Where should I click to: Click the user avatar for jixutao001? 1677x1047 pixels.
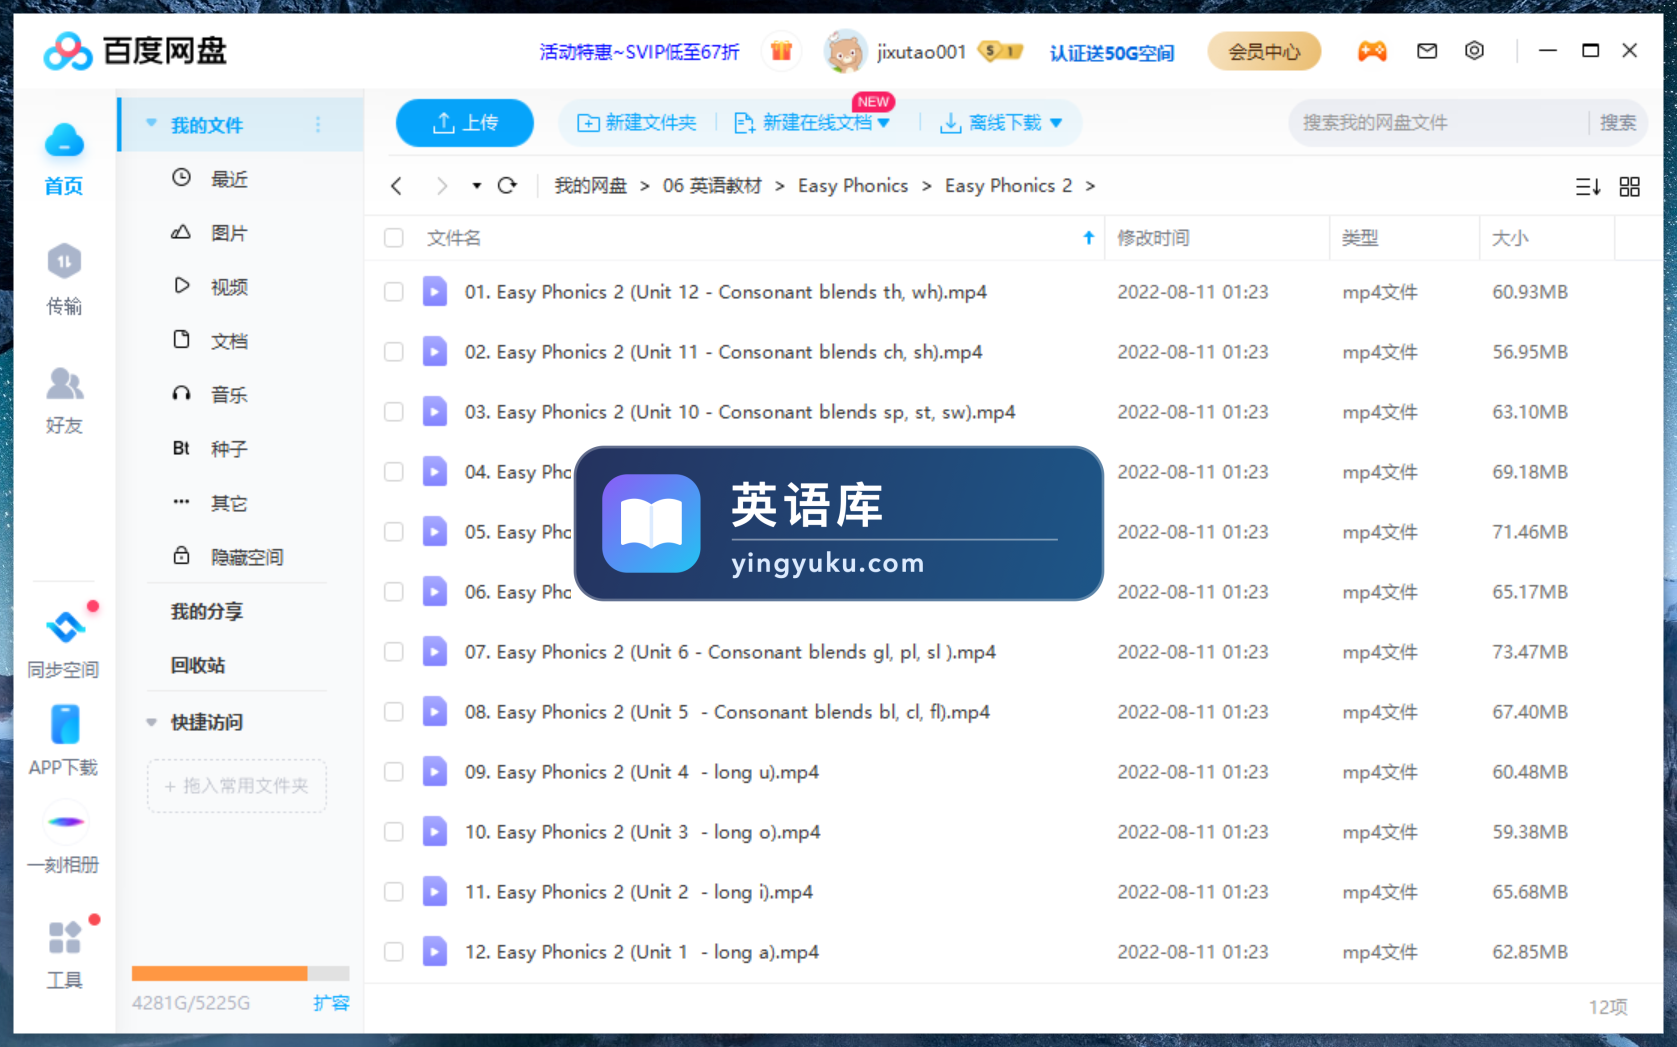(844, 51)
